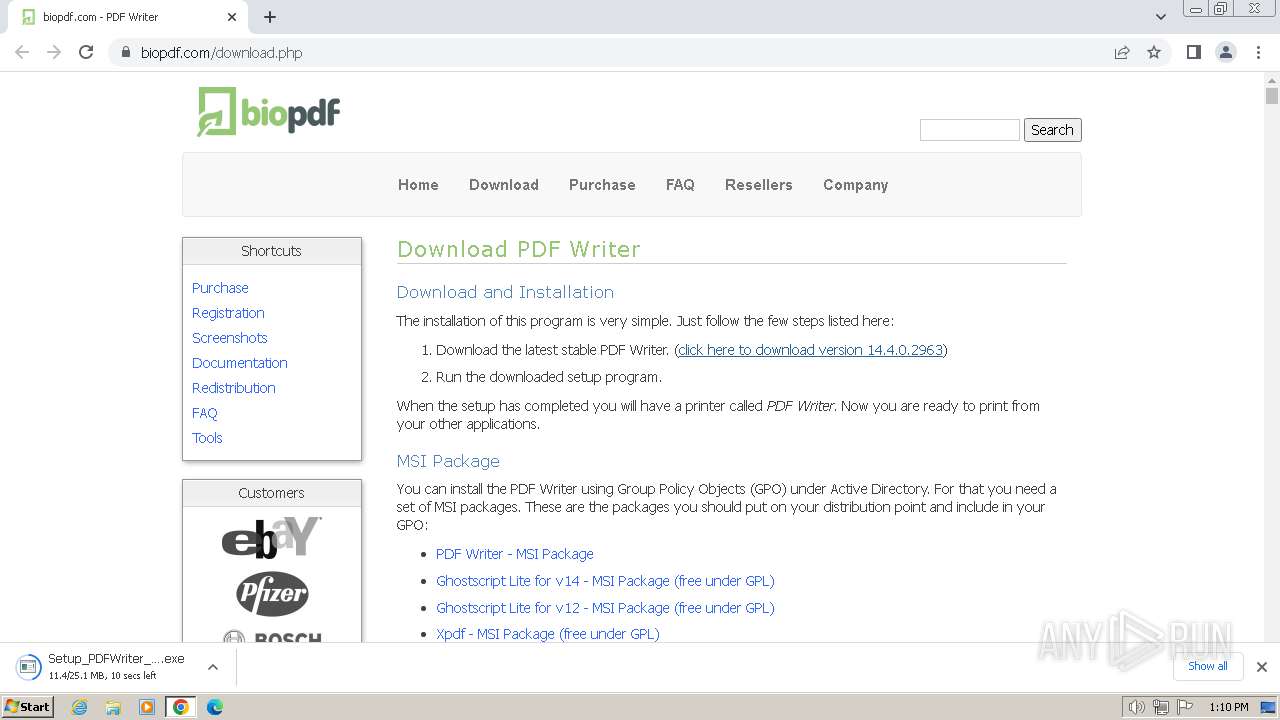This screenshot has width=1280, height=720.
Task: Click the Purchase shortcut link
Action: (x=220, y=288)
